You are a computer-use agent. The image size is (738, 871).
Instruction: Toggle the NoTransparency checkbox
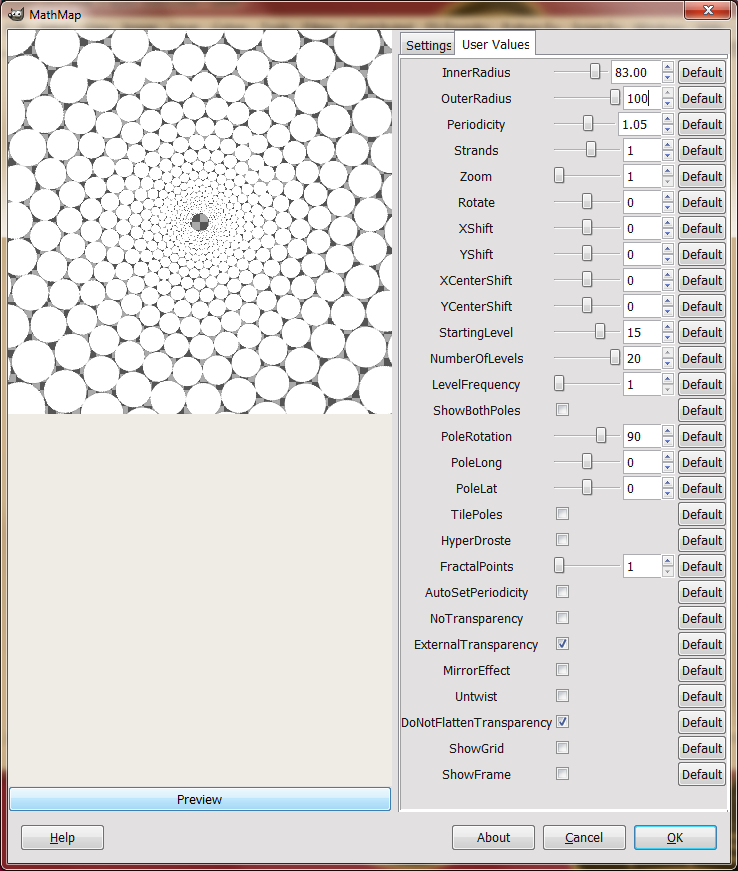pos(562,618)
